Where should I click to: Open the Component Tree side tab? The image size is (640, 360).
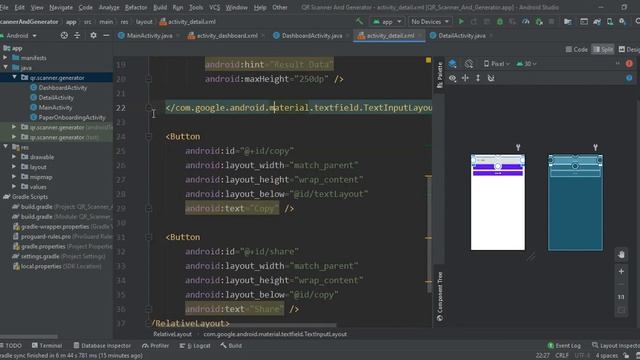click(x=440, y=297)
